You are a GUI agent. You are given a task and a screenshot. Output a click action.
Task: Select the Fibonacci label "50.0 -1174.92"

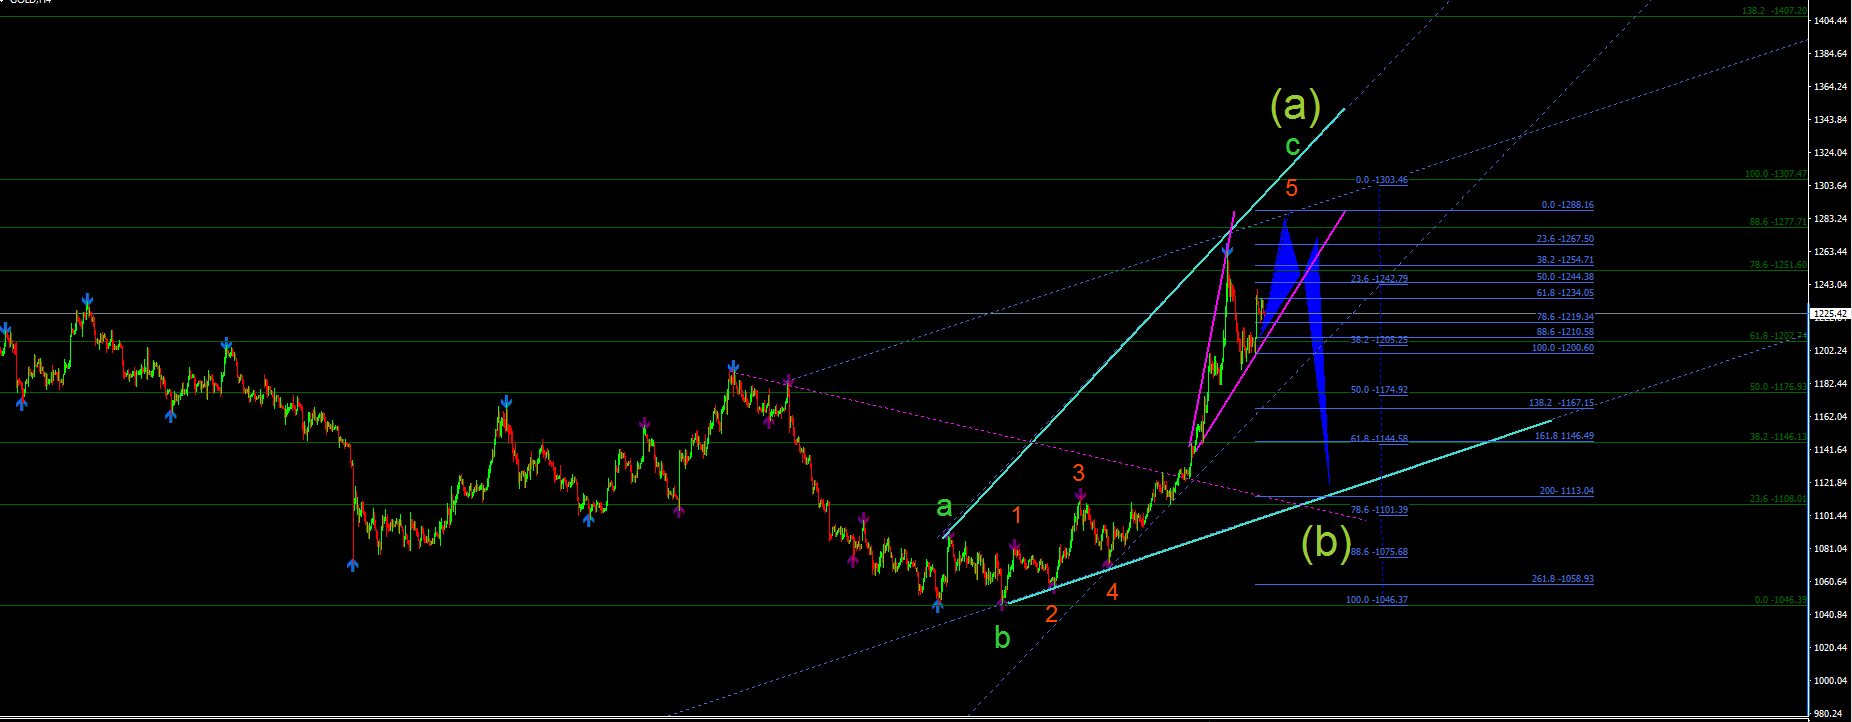1379,390
